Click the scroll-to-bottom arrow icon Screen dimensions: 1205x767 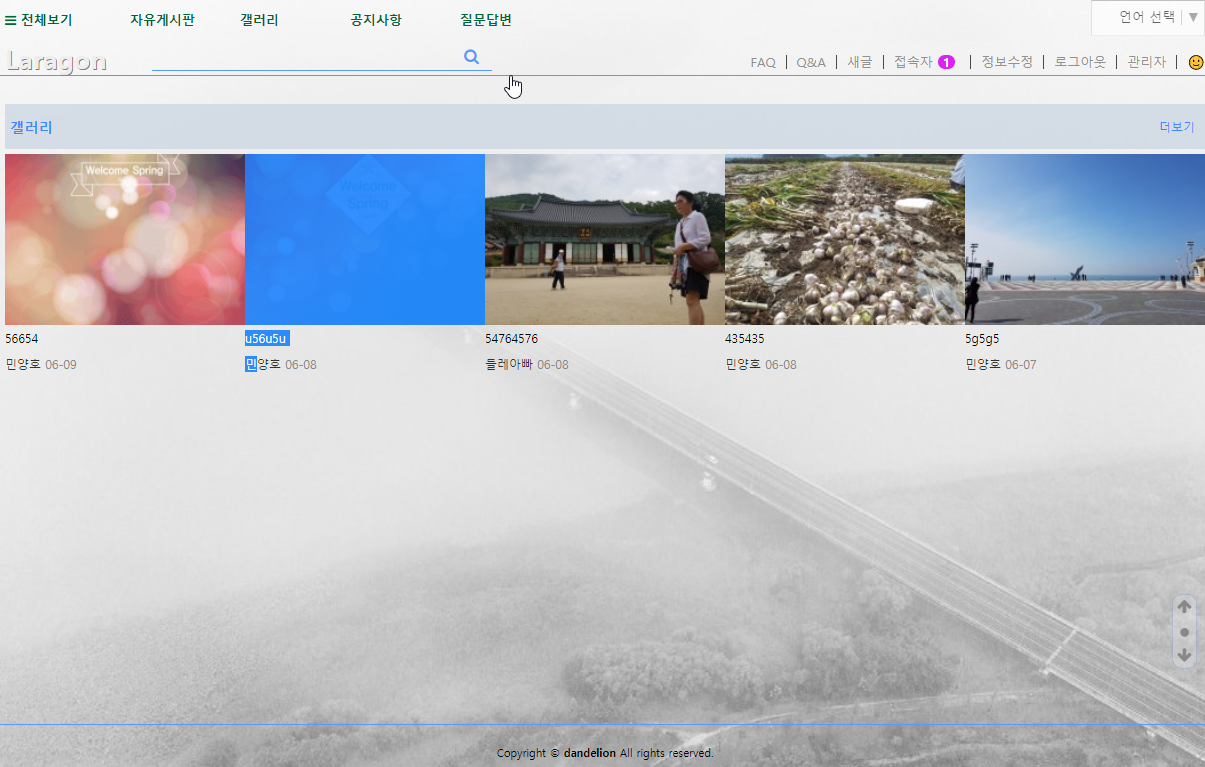click(1184, 655)
